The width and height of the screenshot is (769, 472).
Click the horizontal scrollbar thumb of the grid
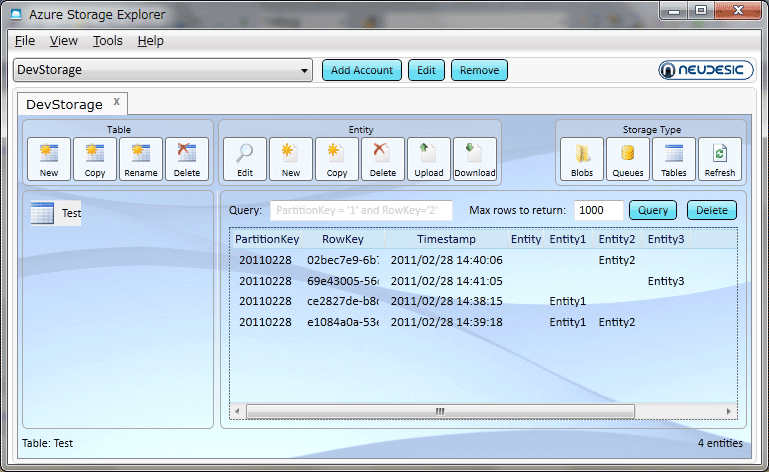tap(440, 411)
